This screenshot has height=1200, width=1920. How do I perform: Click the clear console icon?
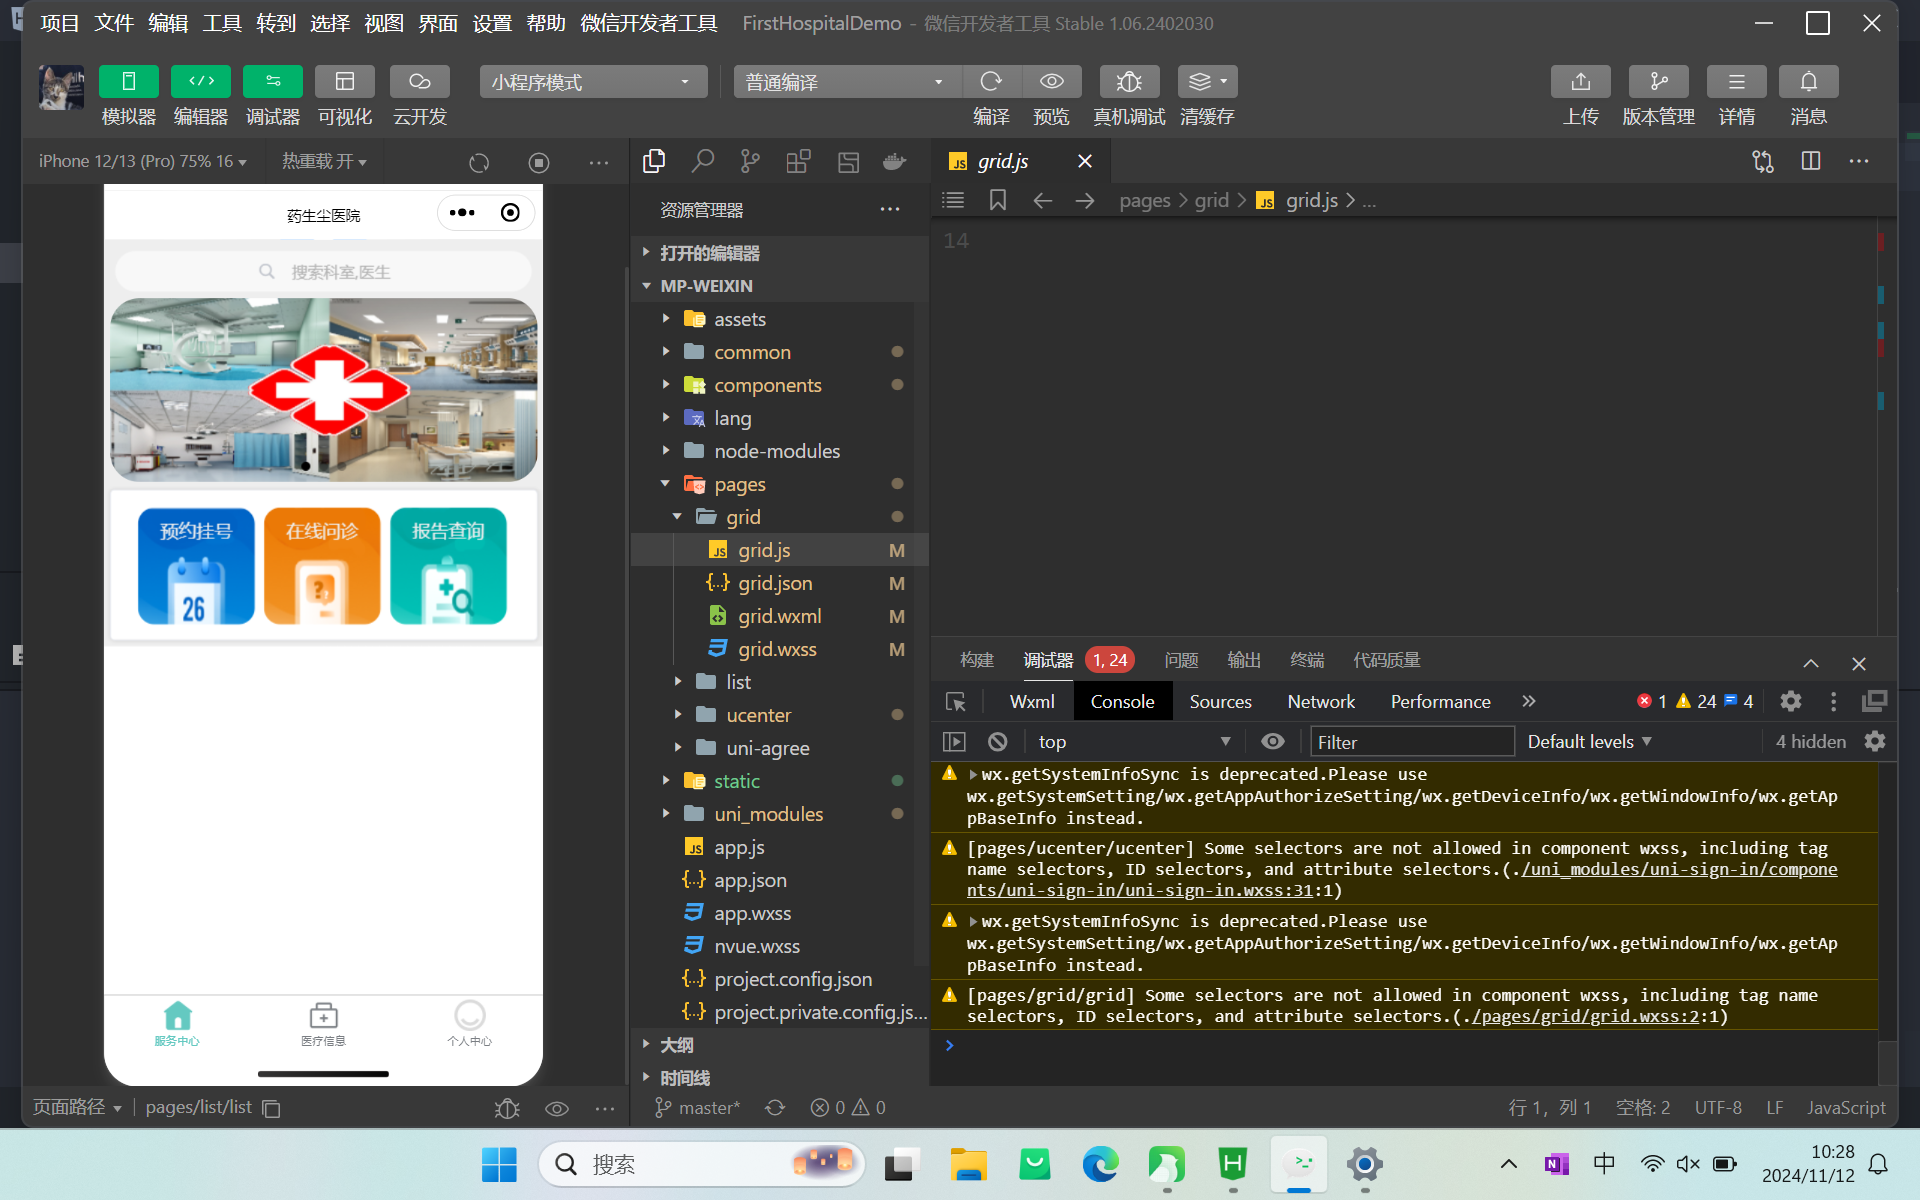tap(997, 741)
